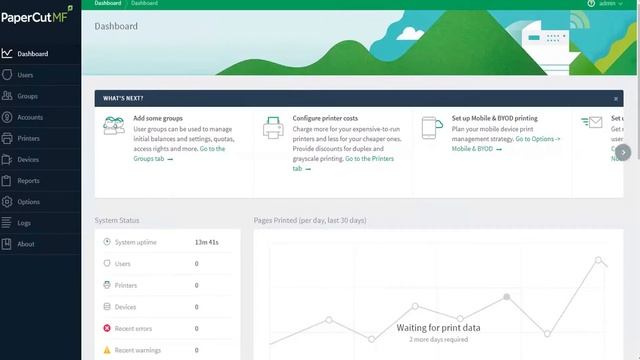Click the Devices menu label in sidebar

28,160
